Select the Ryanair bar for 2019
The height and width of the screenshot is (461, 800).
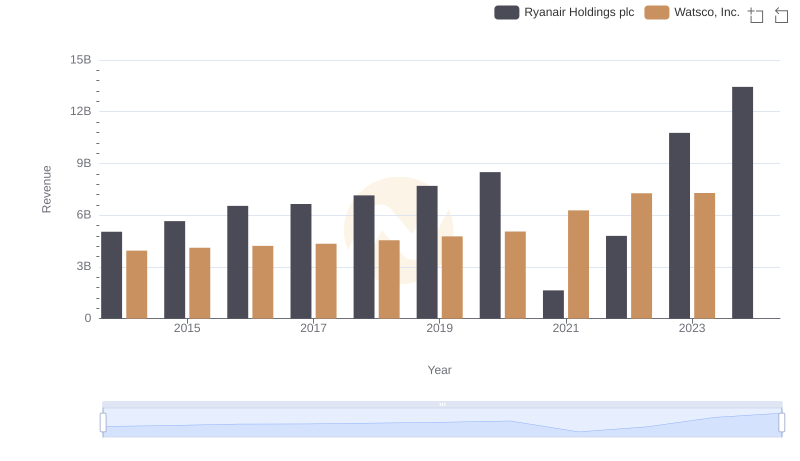point(427,252)
